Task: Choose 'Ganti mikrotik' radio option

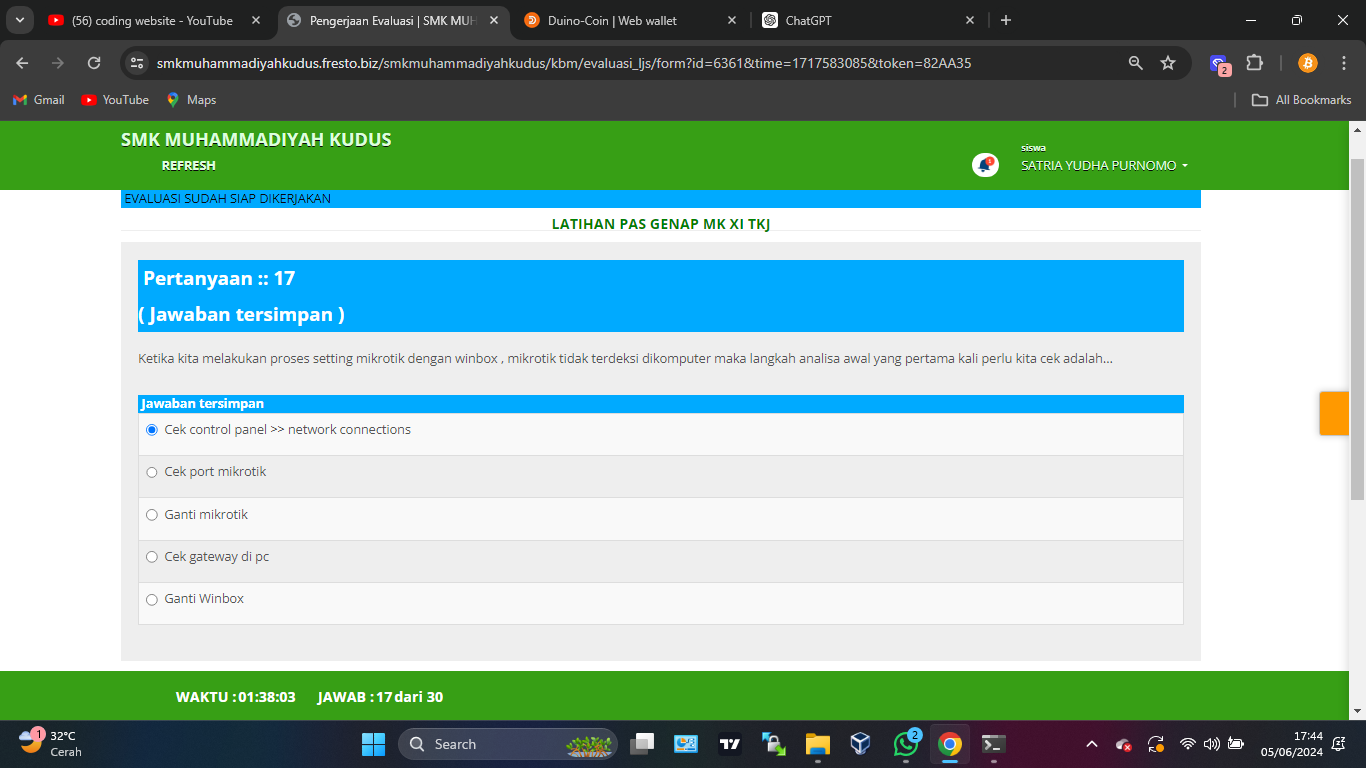Action: pos(152,515)
